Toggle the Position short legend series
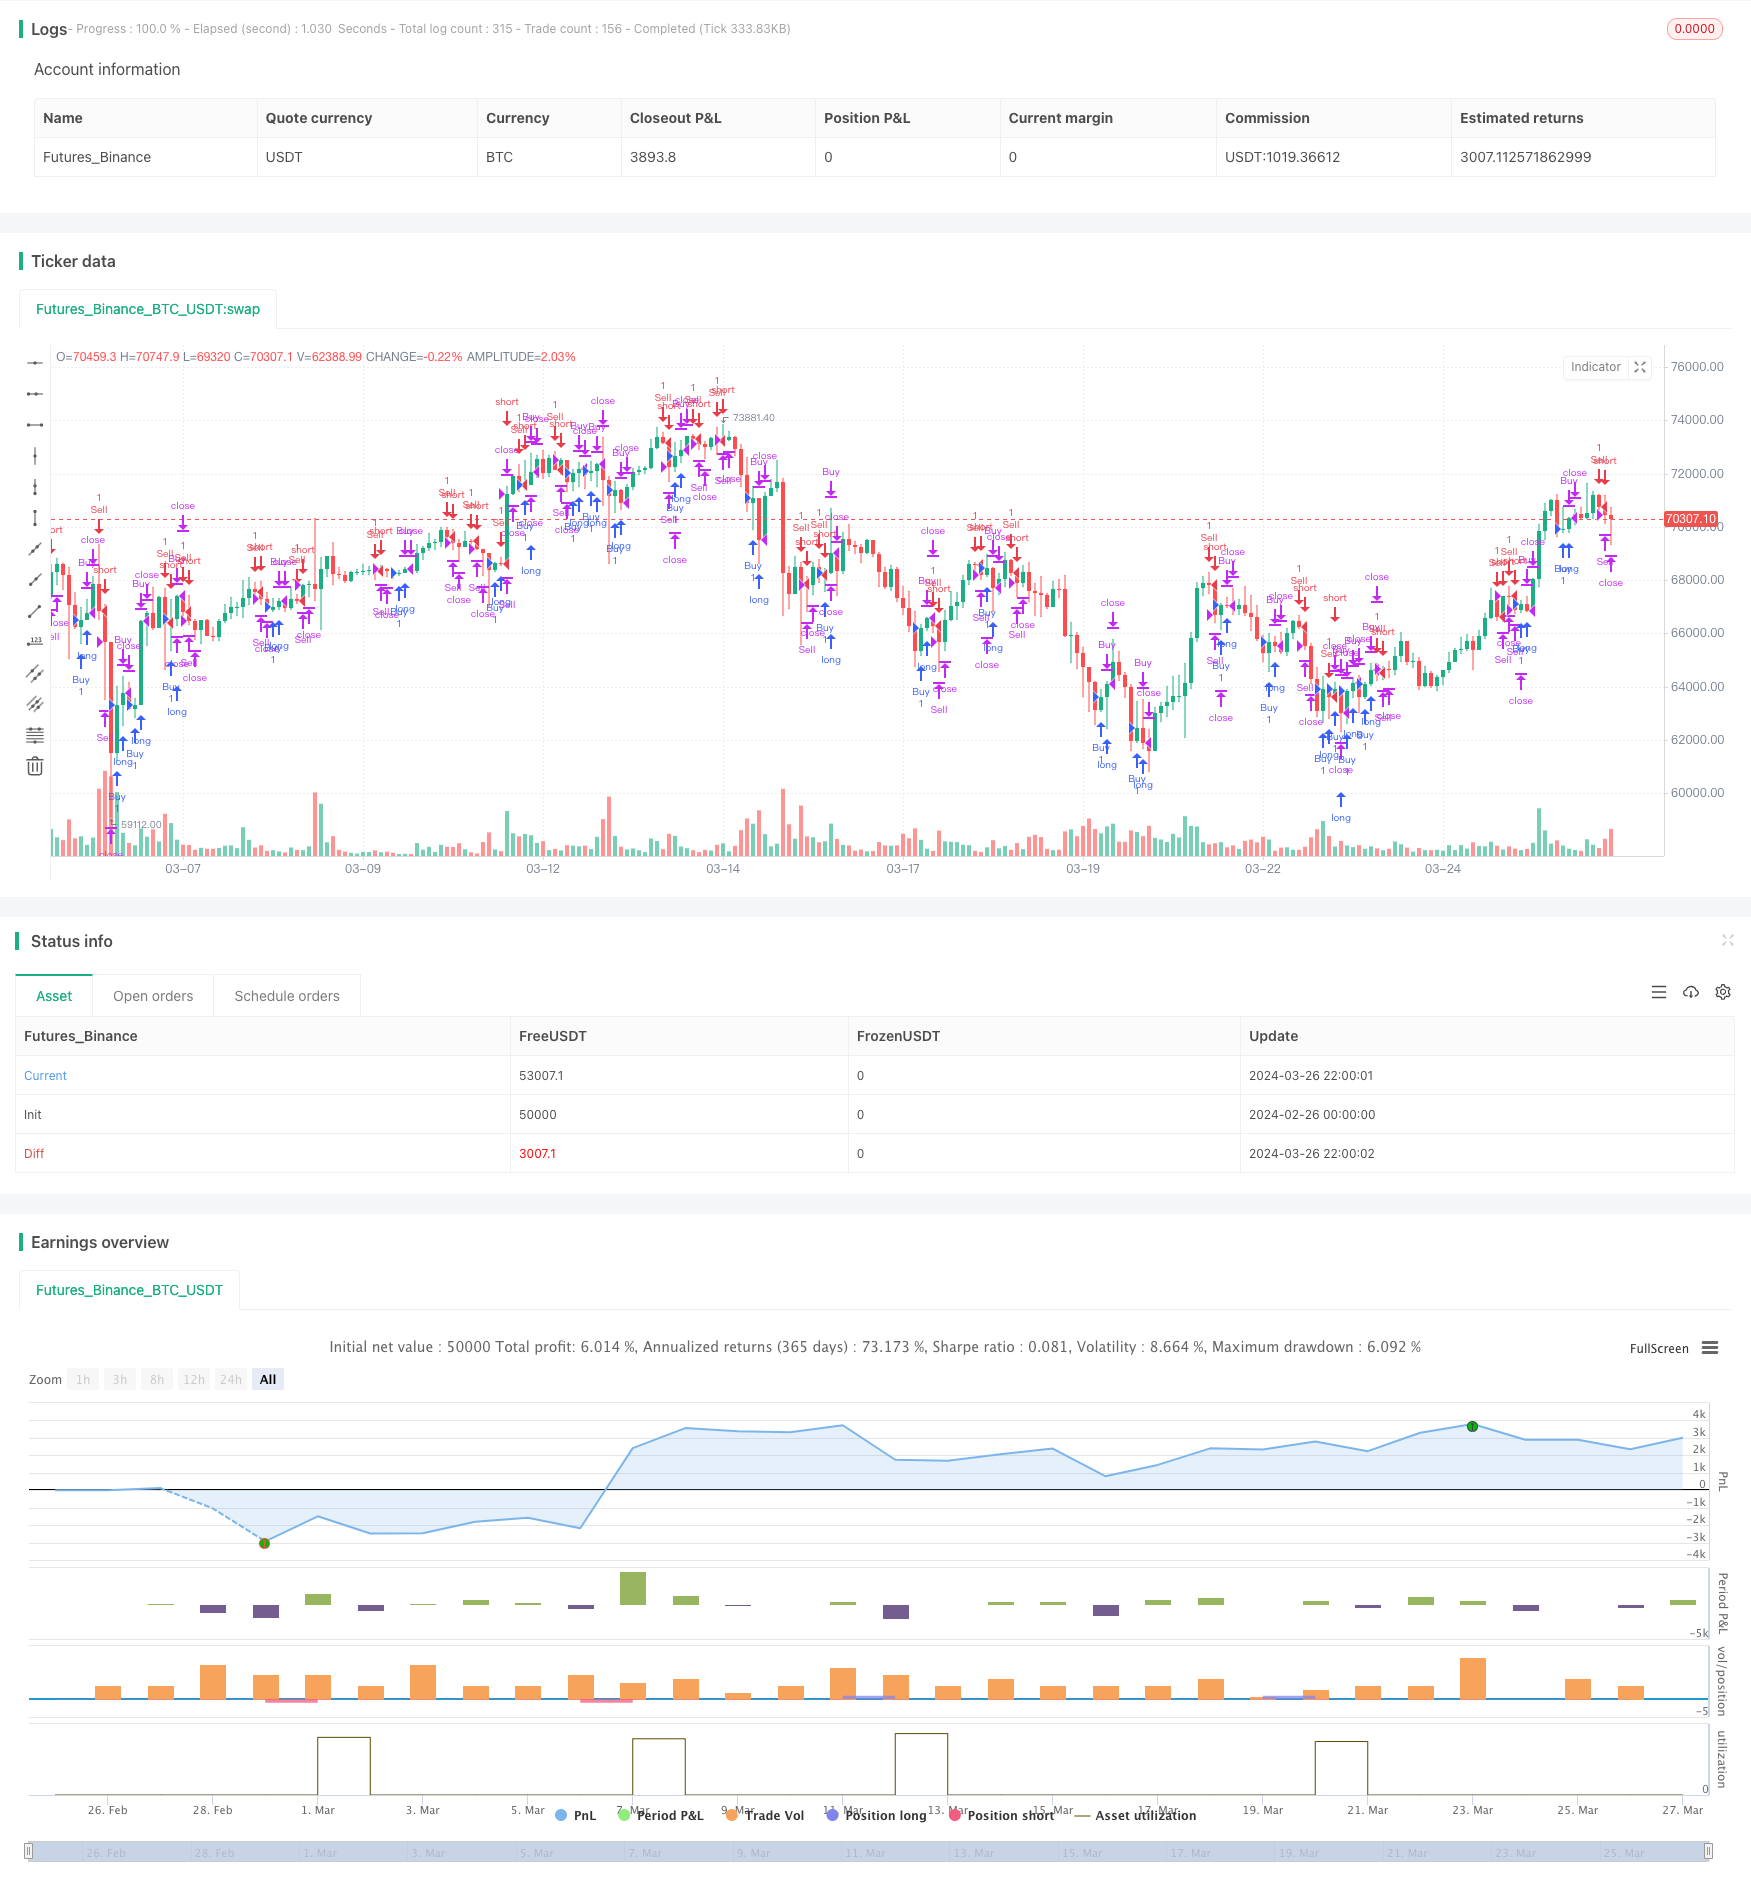Viewport: 1751px width, 1891px height. 1001,1815
